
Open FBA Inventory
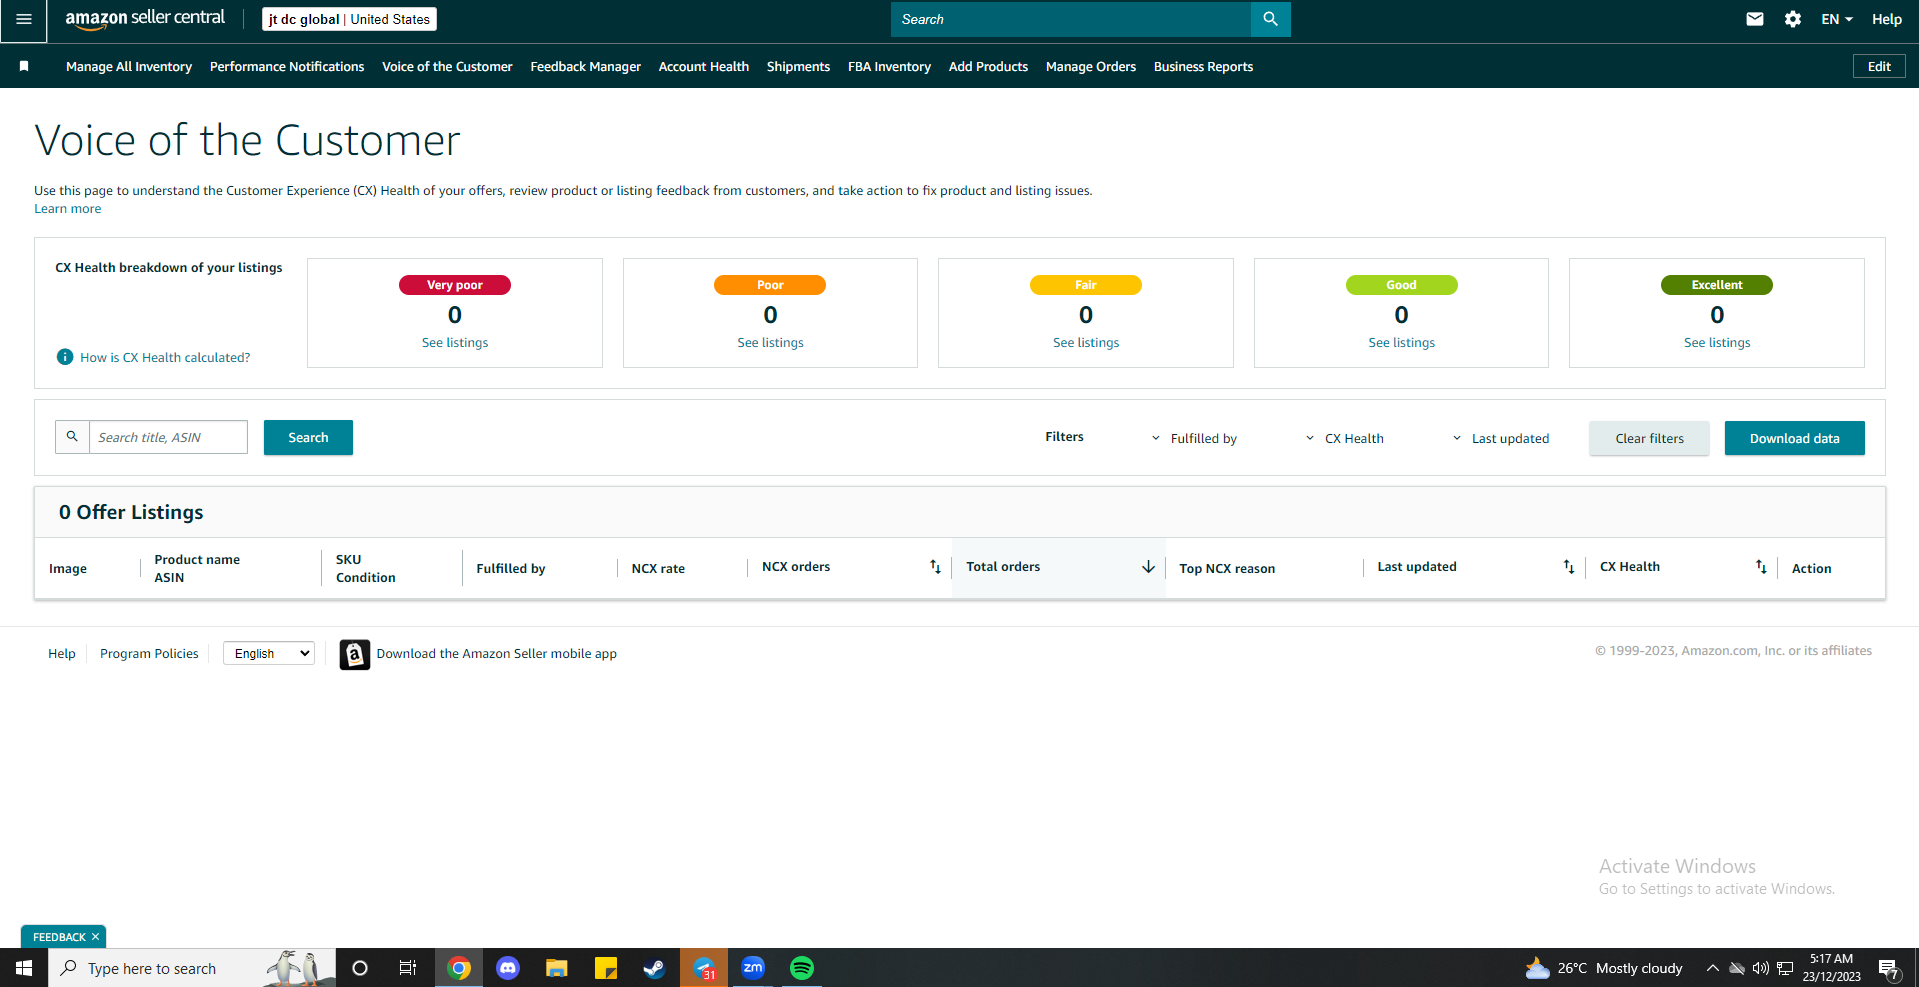pos(889,66)
